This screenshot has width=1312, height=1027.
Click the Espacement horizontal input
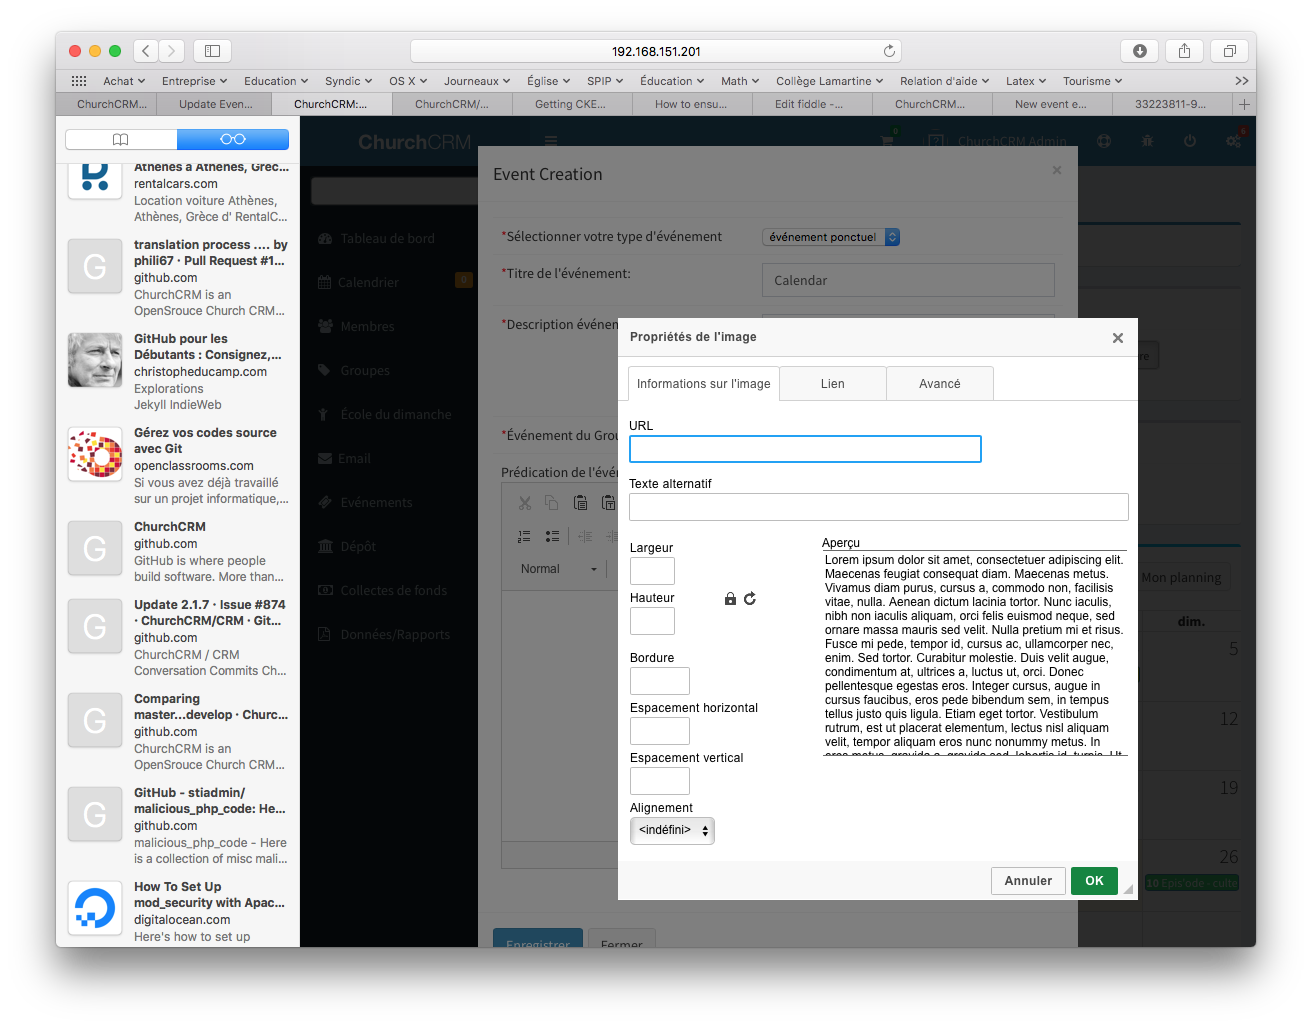coord(660,731)
